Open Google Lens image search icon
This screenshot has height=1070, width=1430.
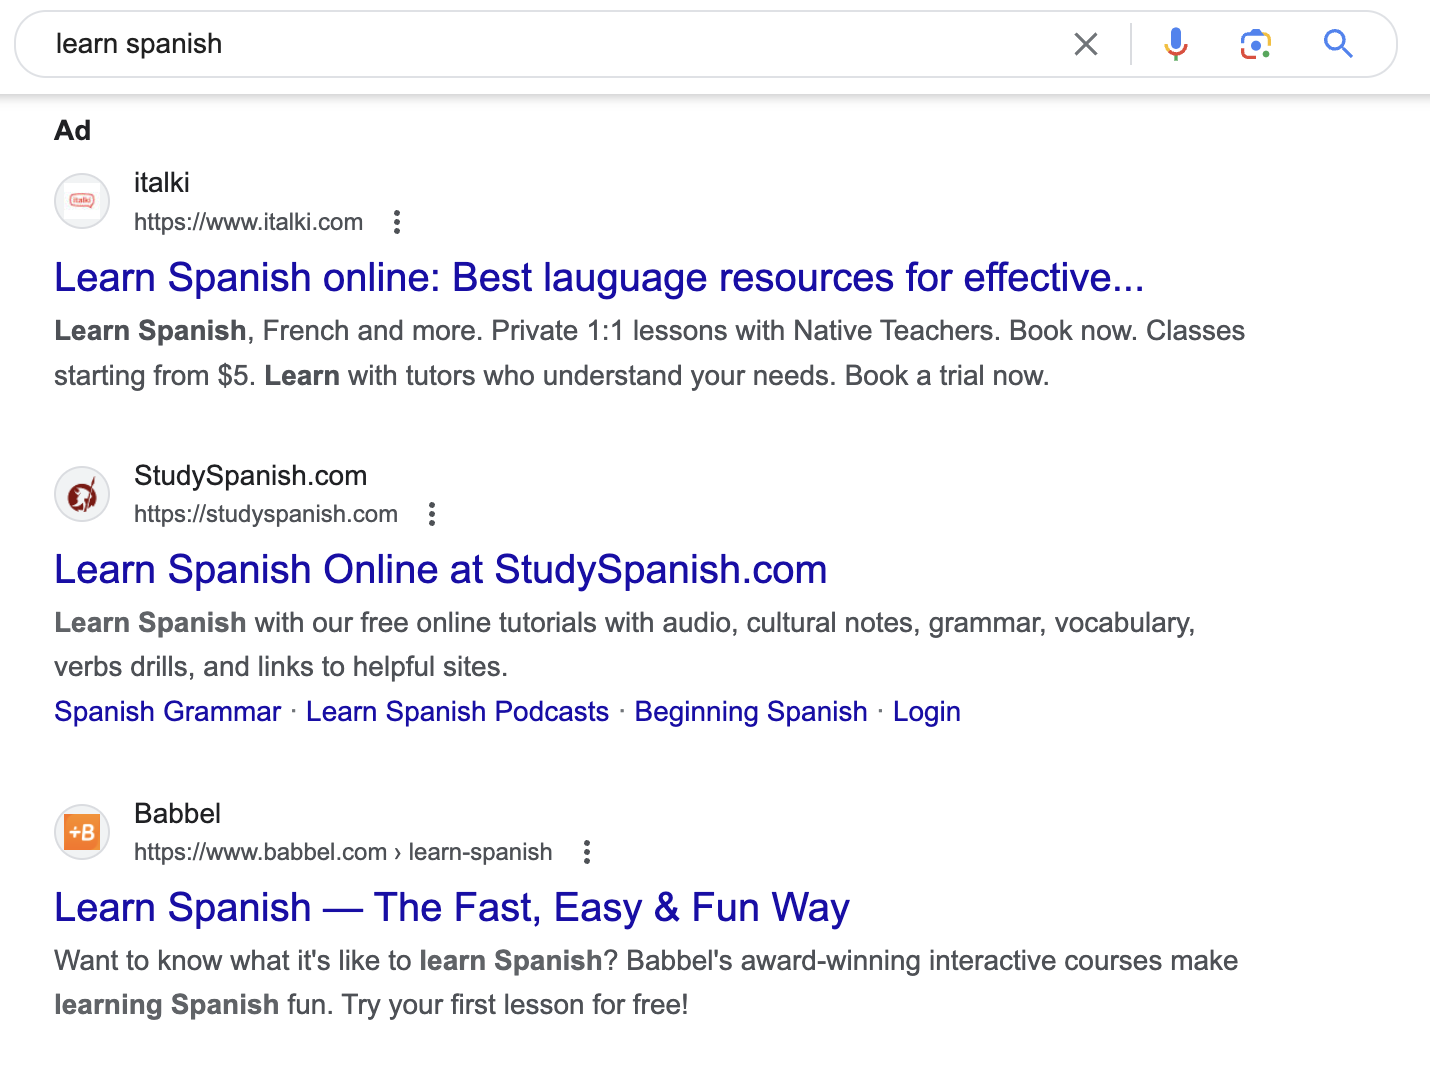pyautogui.click(x=1256, y=44)
